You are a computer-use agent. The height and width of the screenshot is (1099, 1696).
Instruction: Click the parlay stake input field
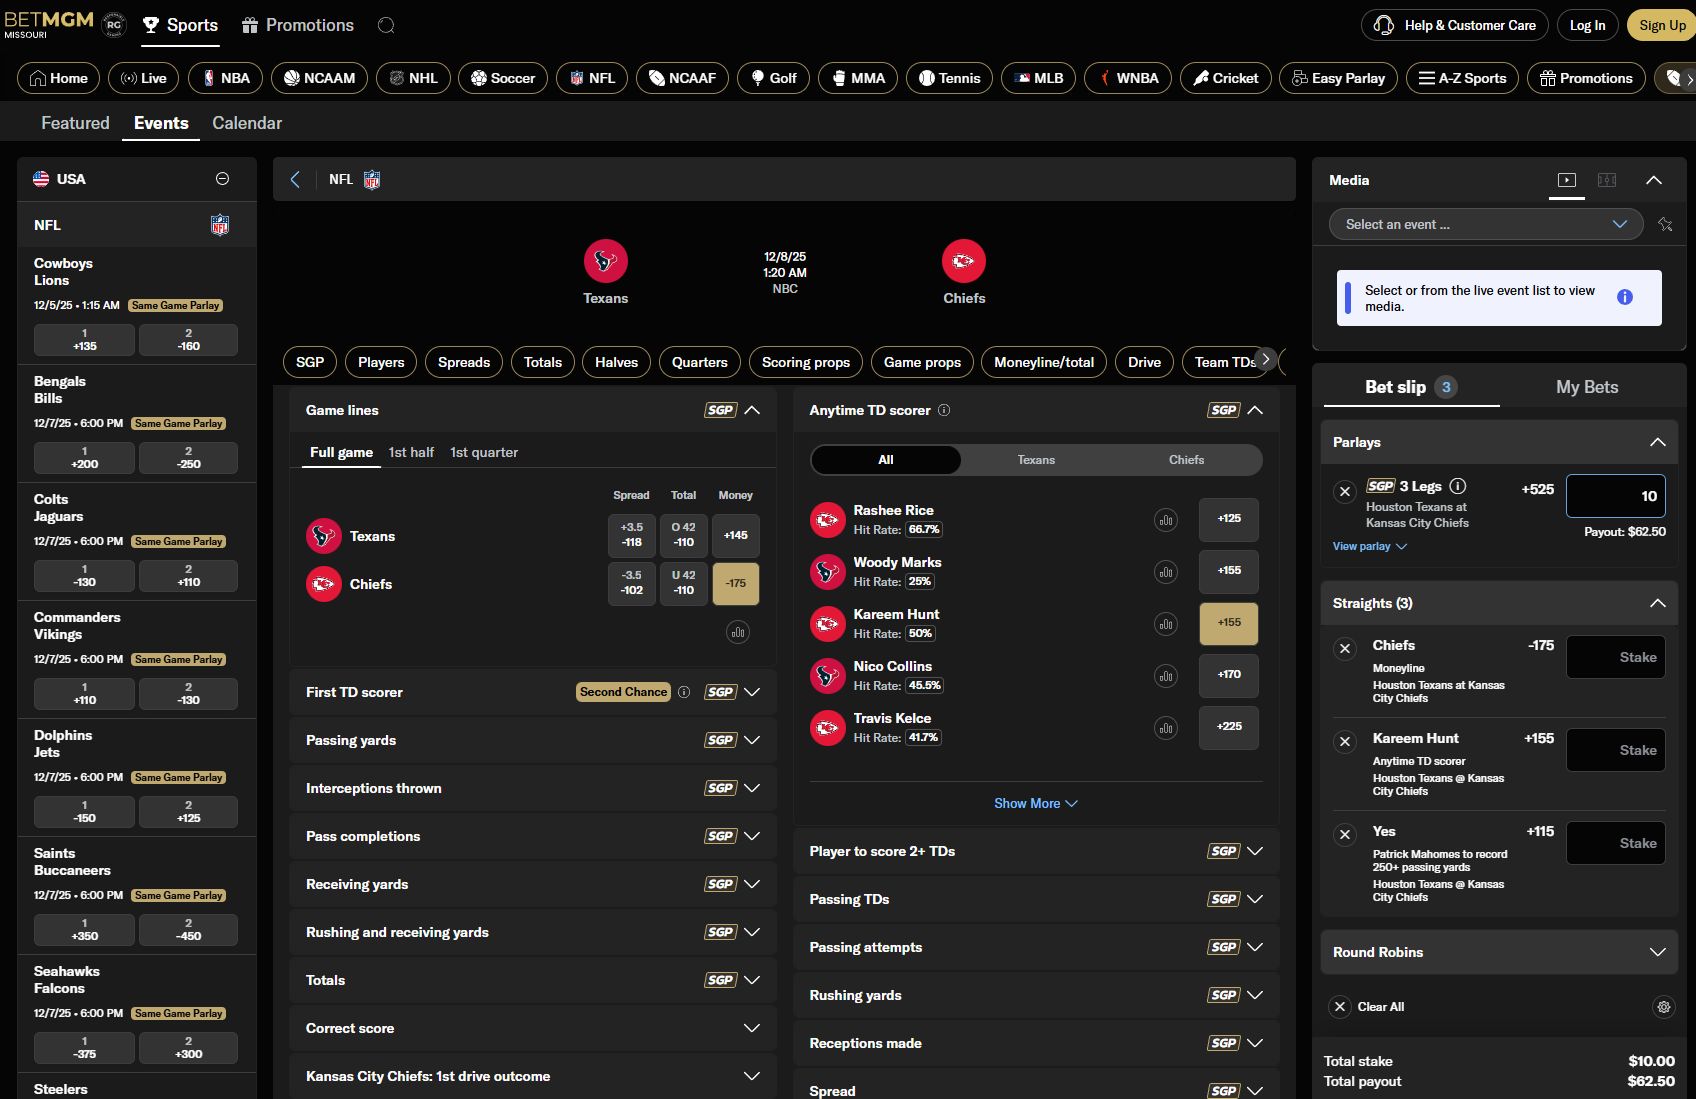[1615, 496]
